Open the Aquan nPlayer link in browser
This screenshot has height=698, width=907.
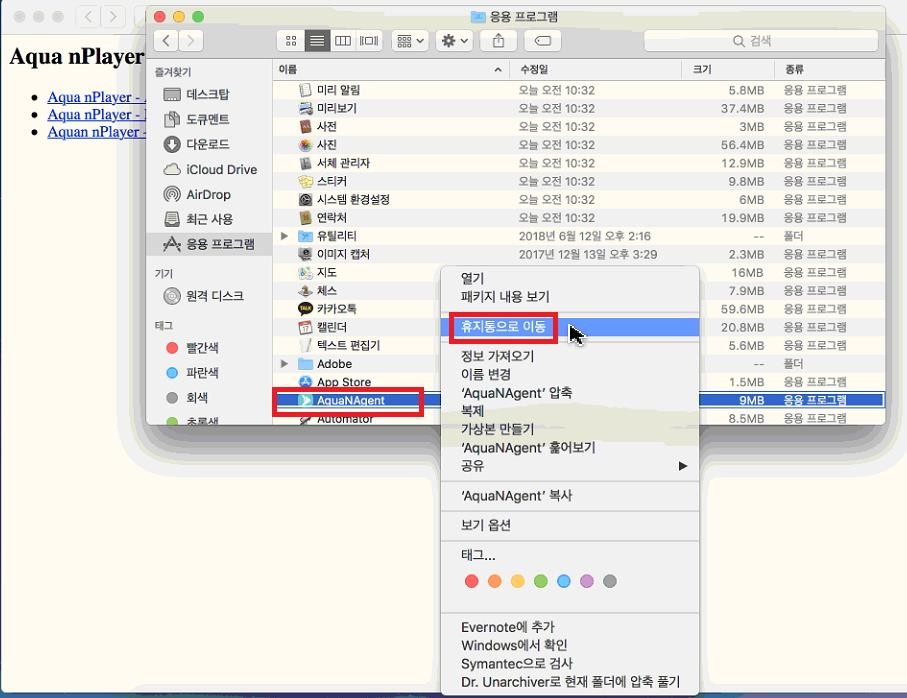click(96, 132)
